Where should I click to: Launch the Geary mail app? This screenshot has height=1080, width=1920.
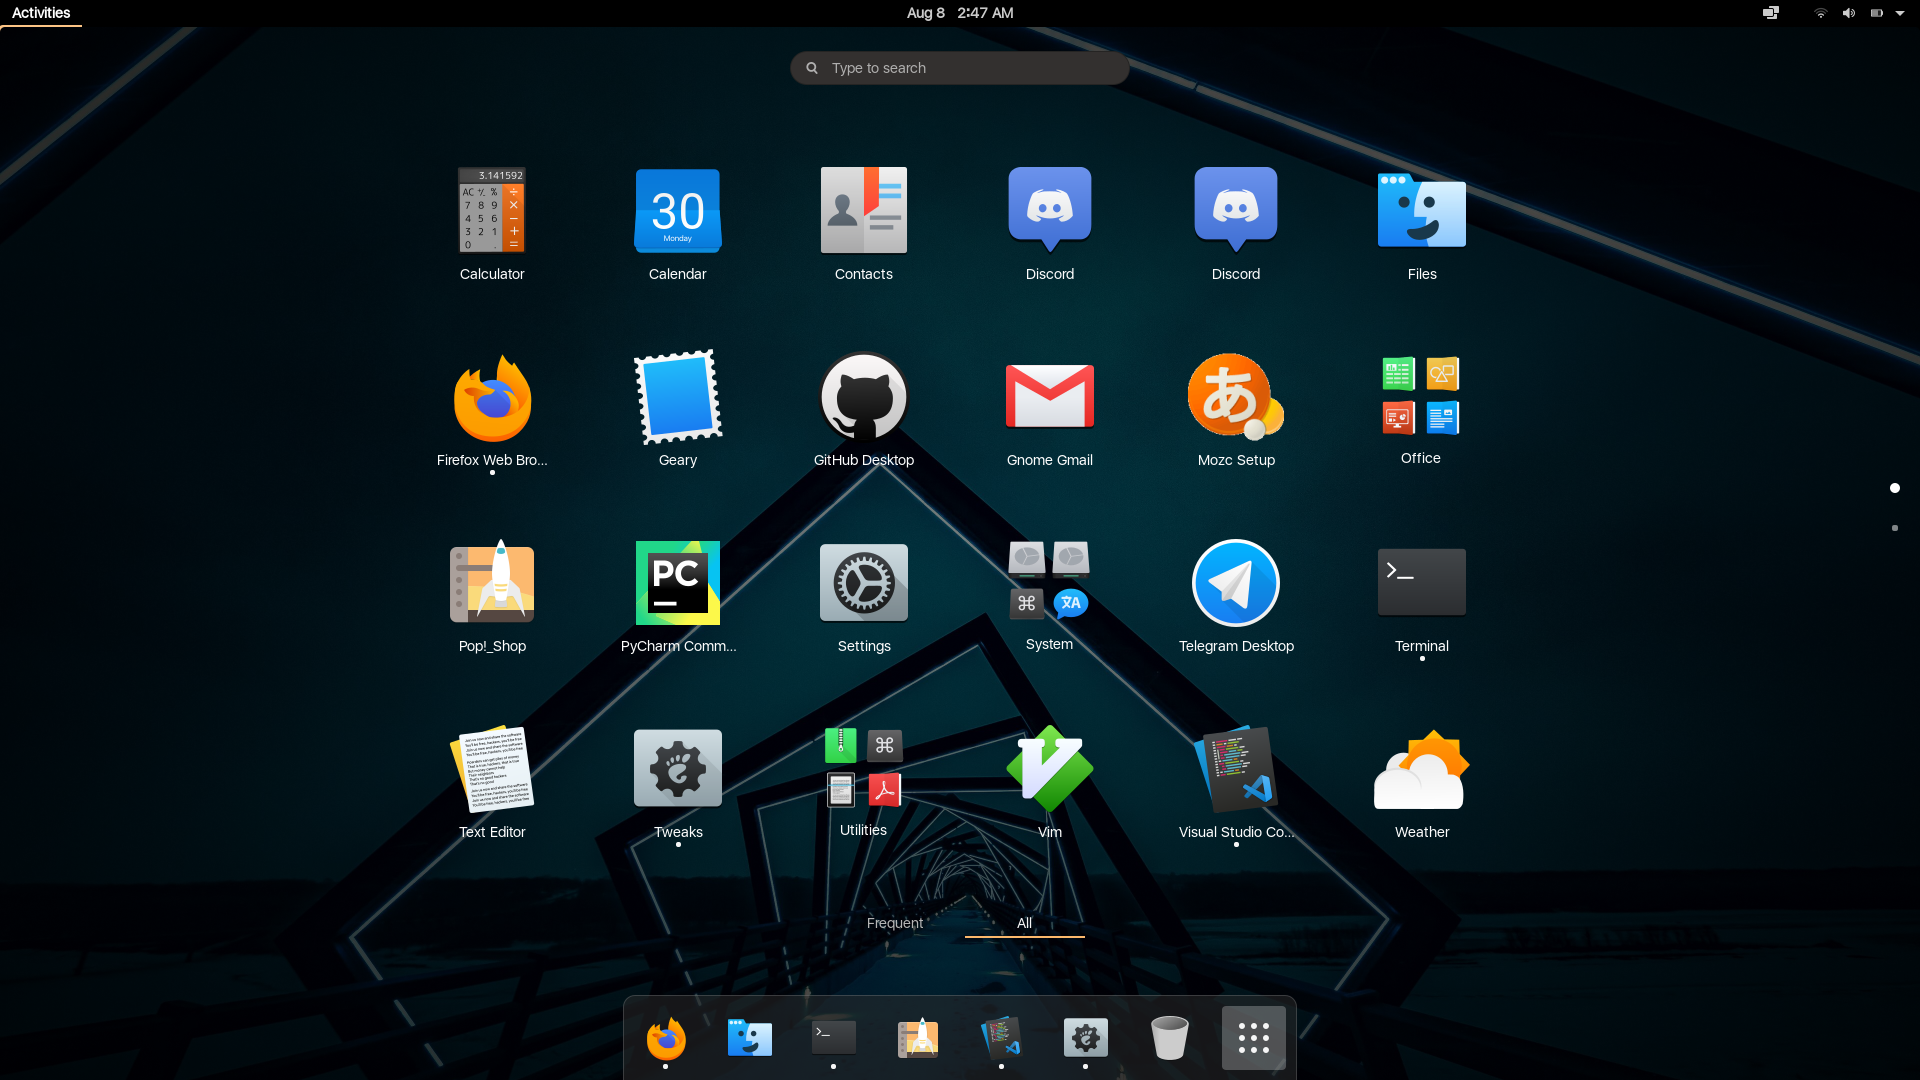(x=677, y=397)
